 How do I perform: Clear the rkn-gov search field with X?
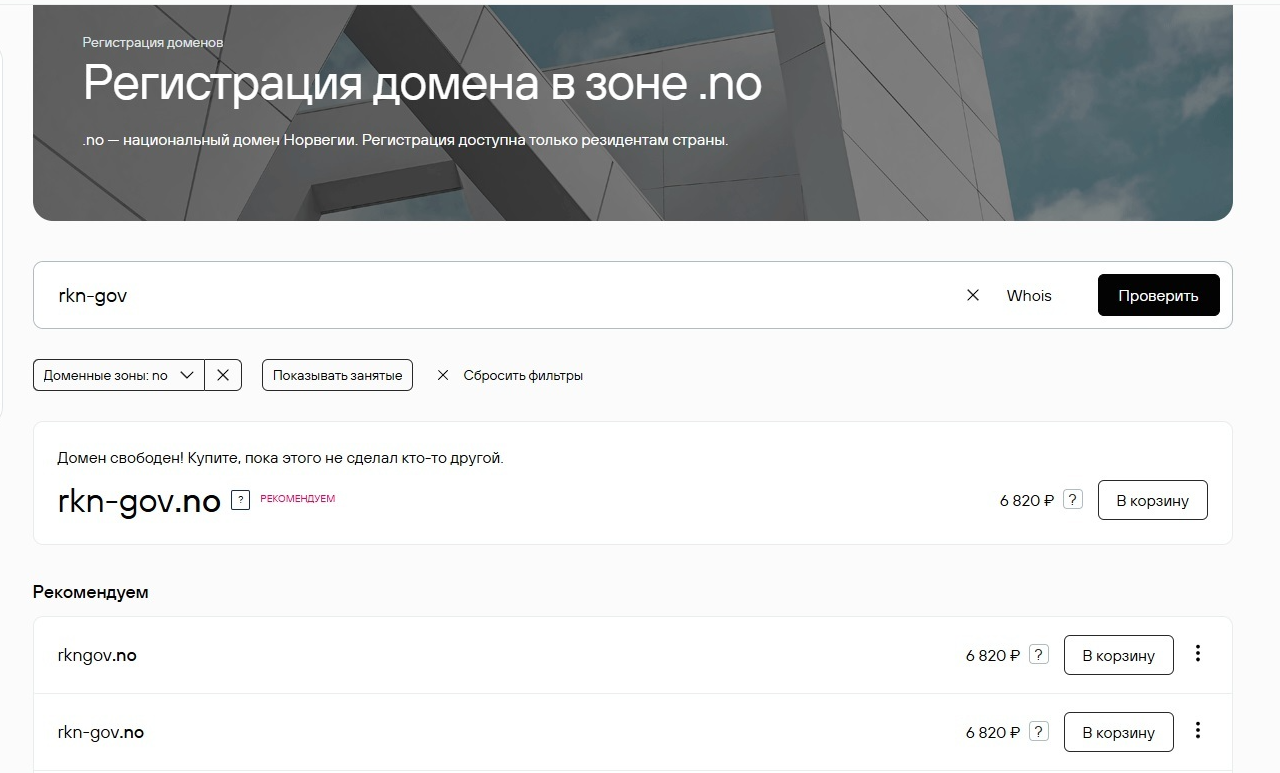[972, 295]
